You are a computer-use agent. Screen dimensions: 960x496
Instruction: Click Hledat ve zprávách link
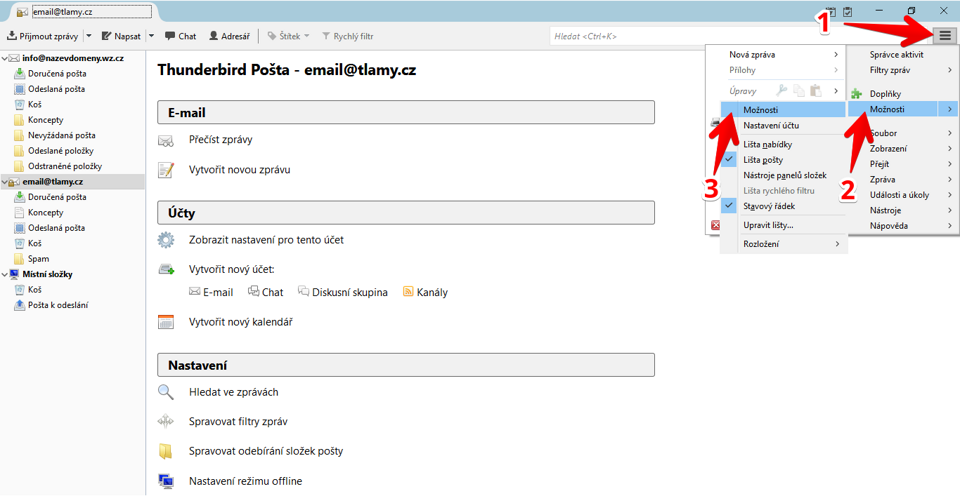coord(233,392)
